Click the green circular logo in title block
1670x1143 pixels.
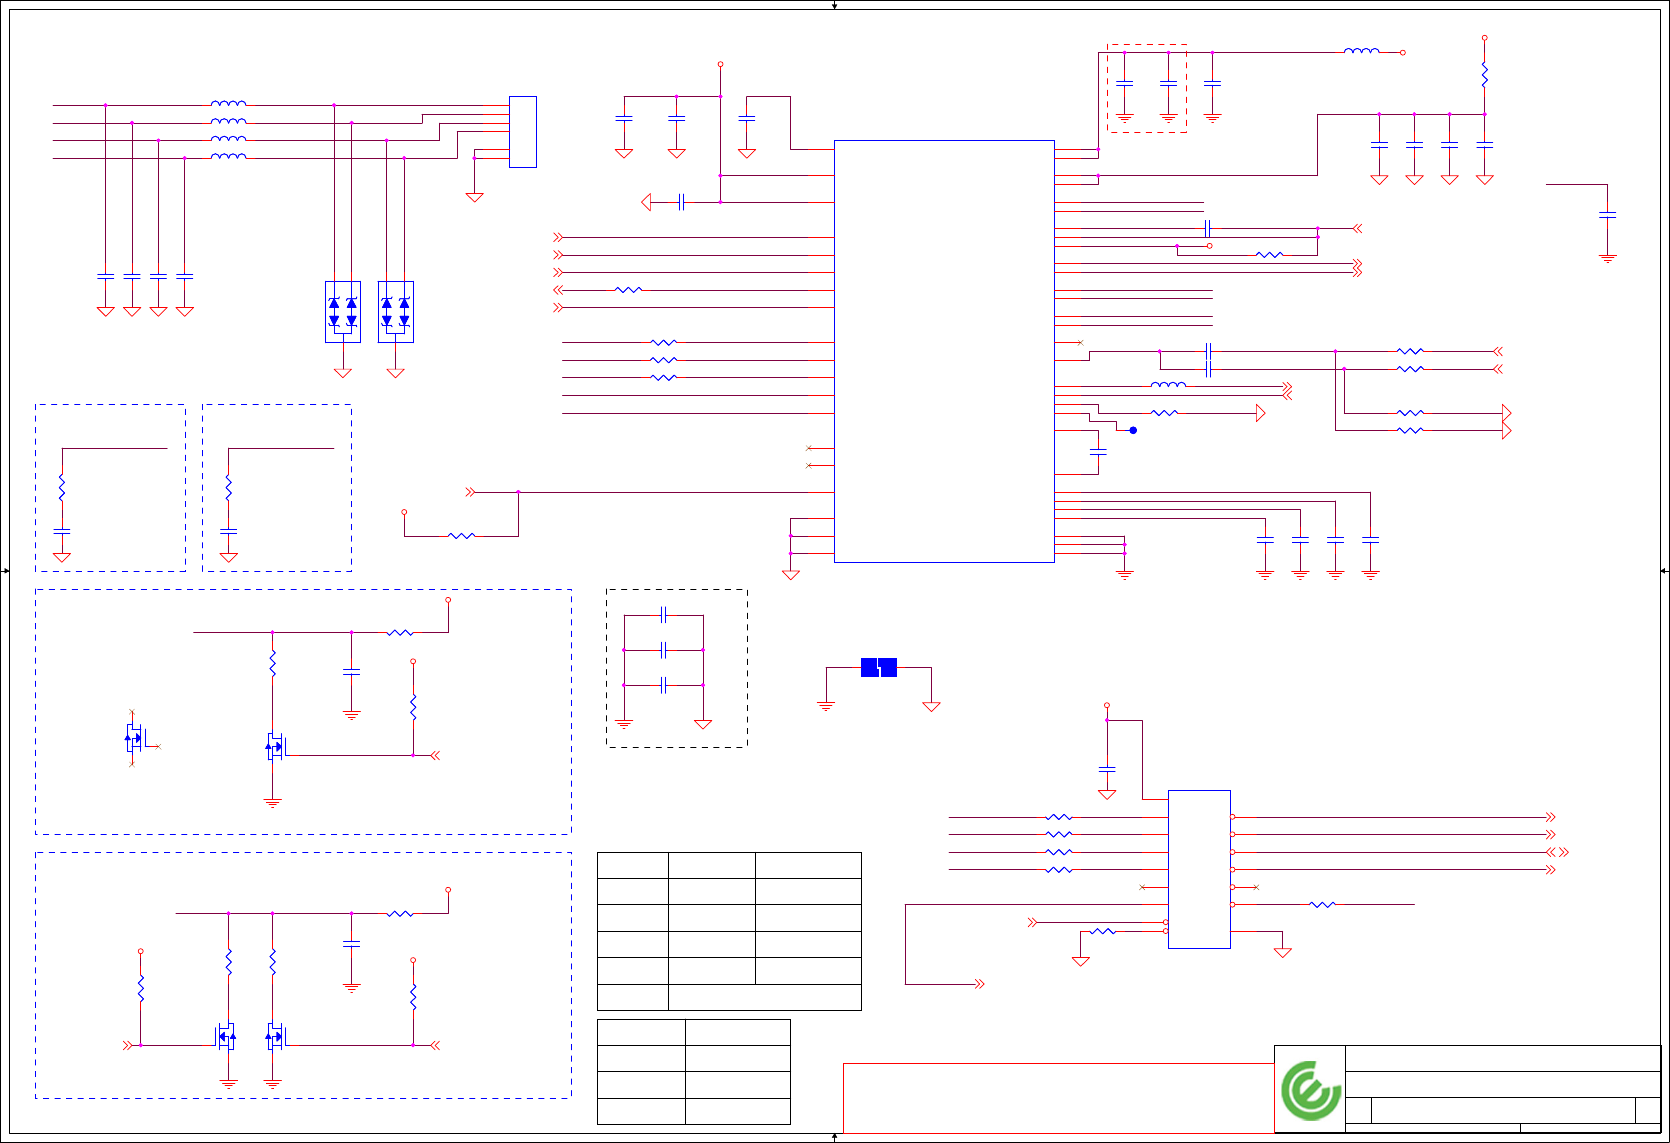tap(1311, 1090)
